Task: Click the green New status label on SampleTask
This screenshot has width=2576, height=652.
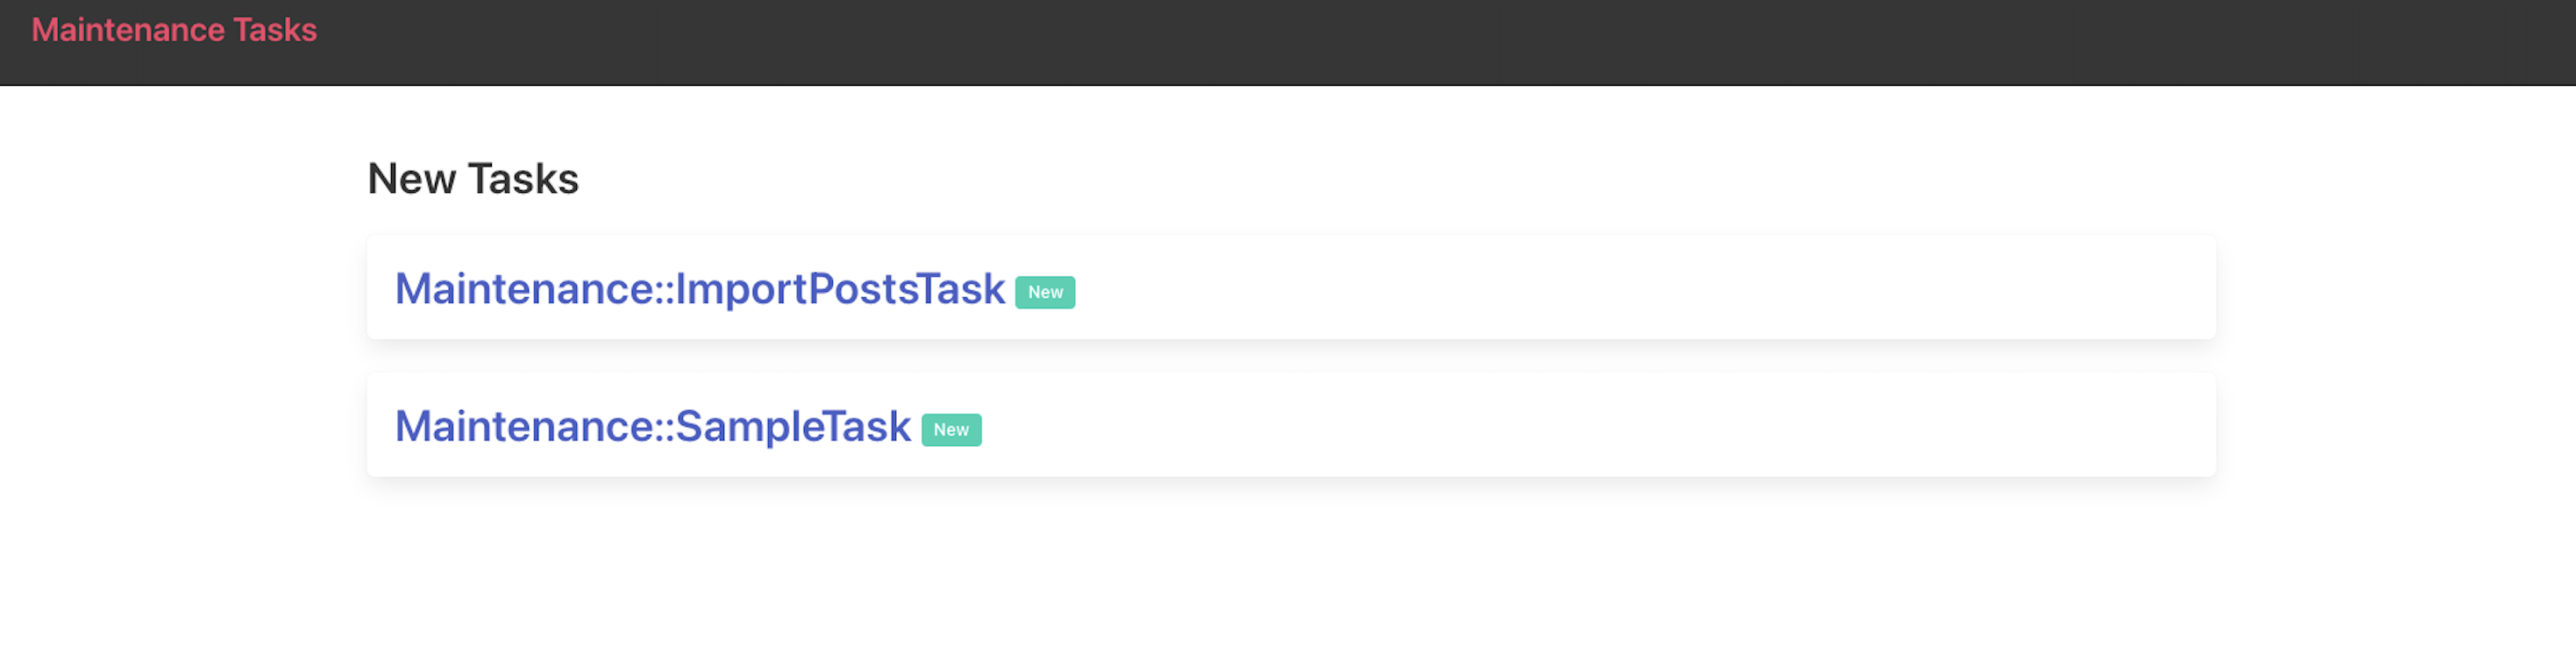Action: click(951, 429)
